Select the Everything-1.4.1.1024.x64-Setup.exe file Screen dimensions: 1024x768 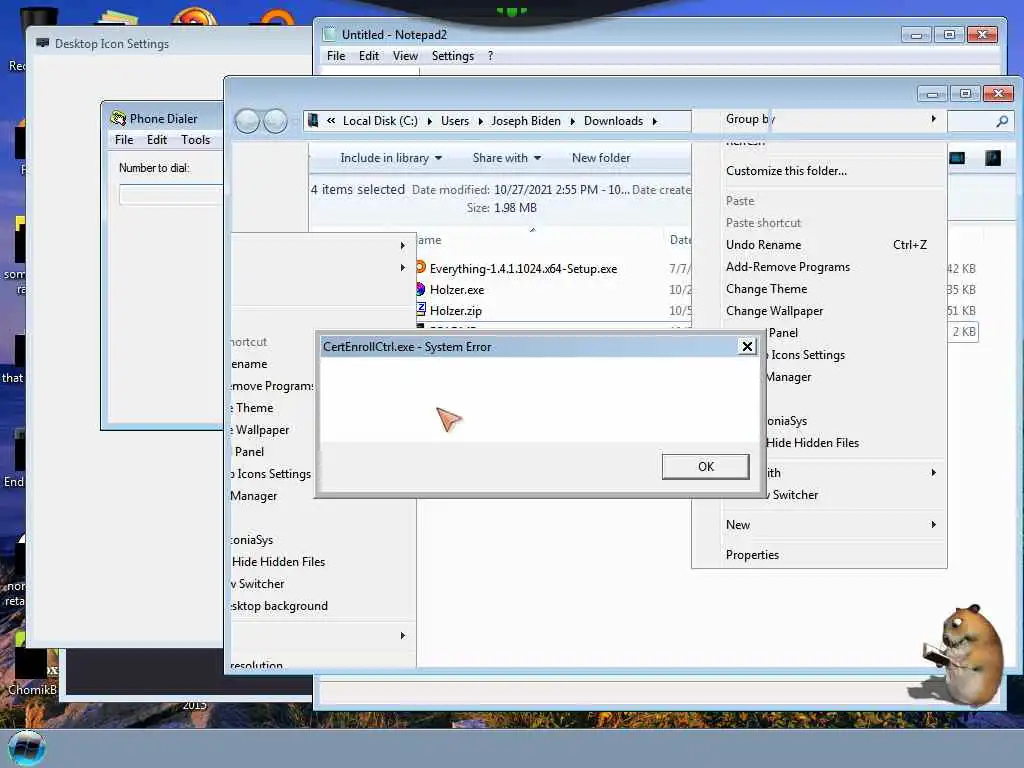(x=523, y=268)
